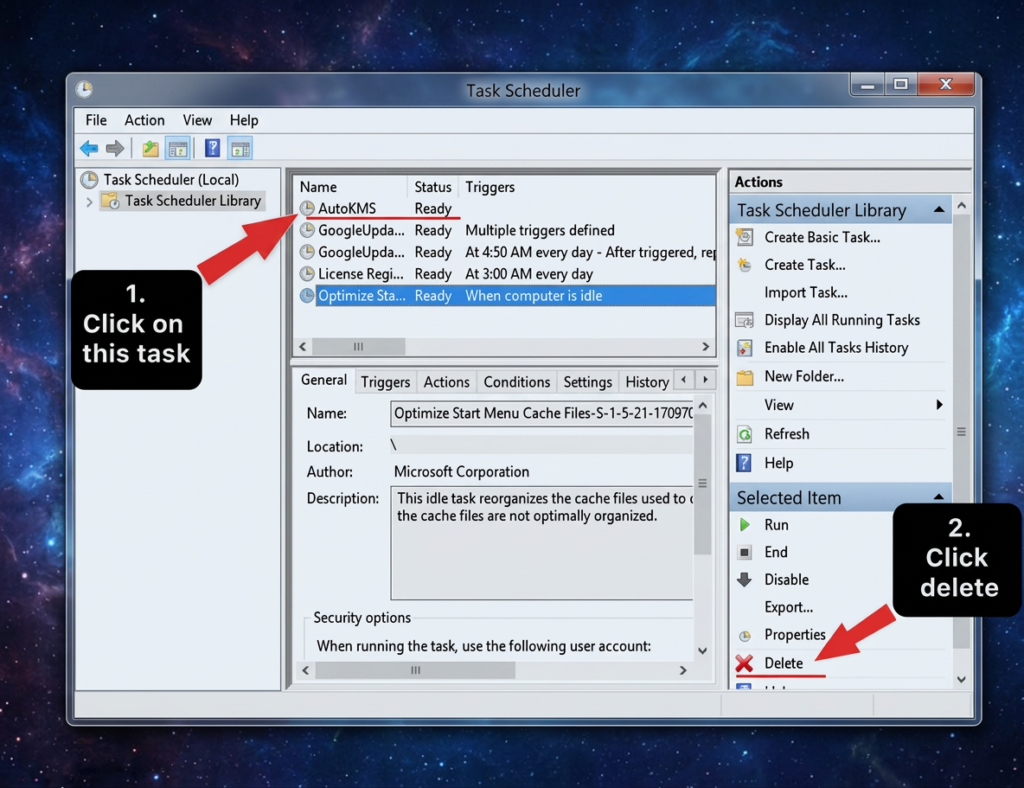The height and width of the screenshot is (788, 1024).
Task: Open the View menu in menu bar
Action: [197, 120]
